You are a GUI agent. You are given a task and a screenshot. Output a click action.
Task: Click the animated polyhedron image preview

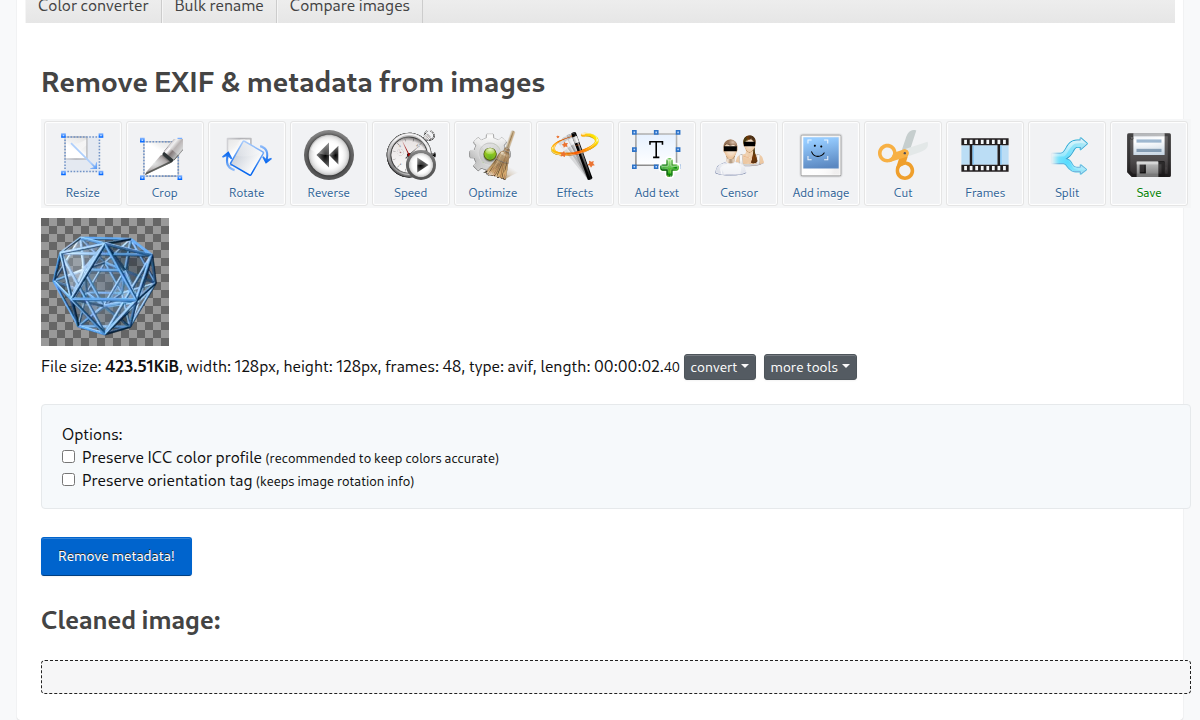click(105, 282)
